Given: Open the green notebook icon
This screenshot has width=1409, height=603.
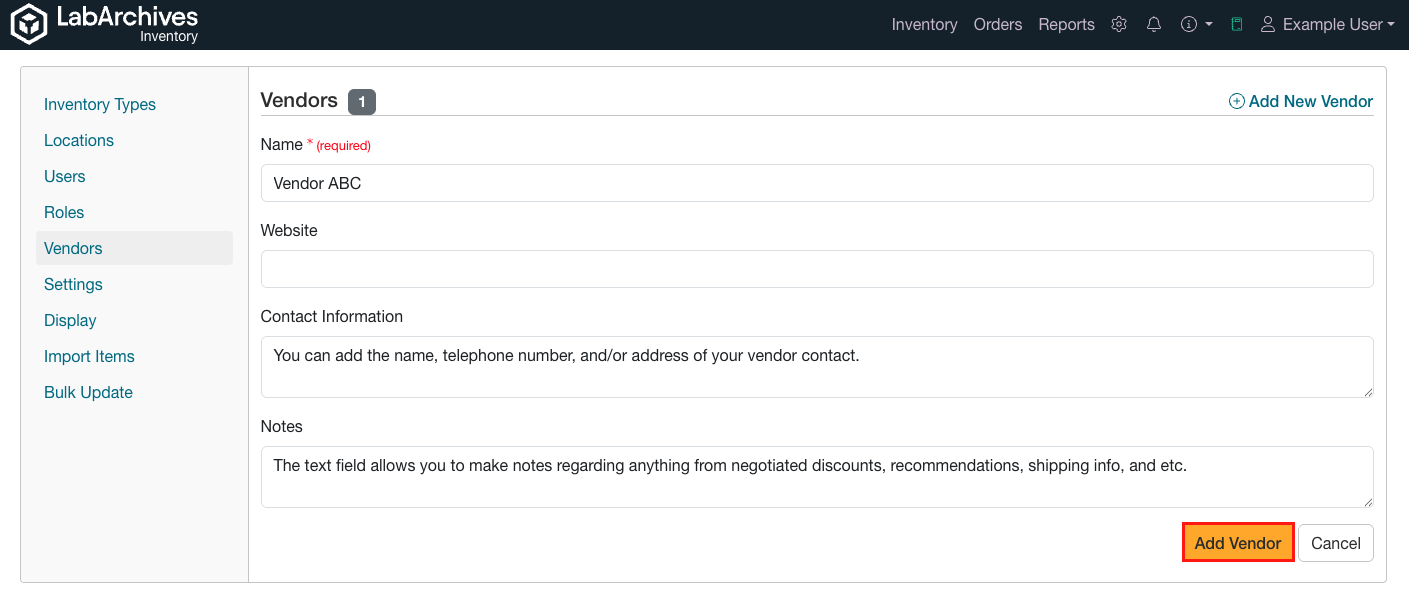Looking at the screenshot, I should click(1236, 23).
